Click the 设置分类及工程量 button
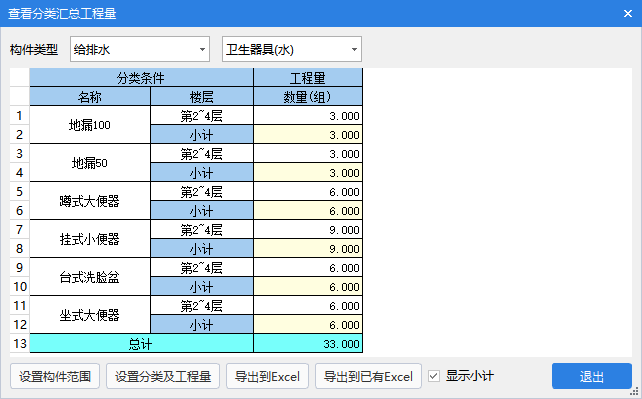 tap(163, 376)
